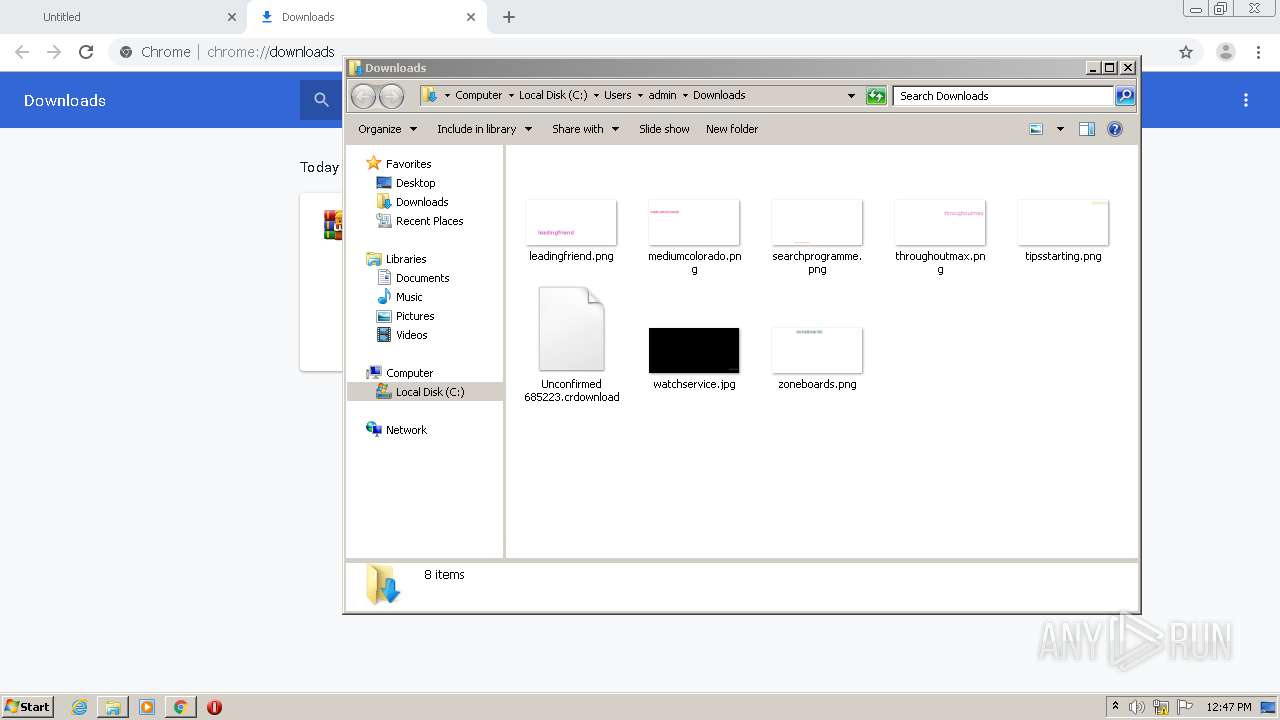The width and height of the screenshot is (1280, 720).
Task: Open the Share with dropdown
Action: point(585,129)
